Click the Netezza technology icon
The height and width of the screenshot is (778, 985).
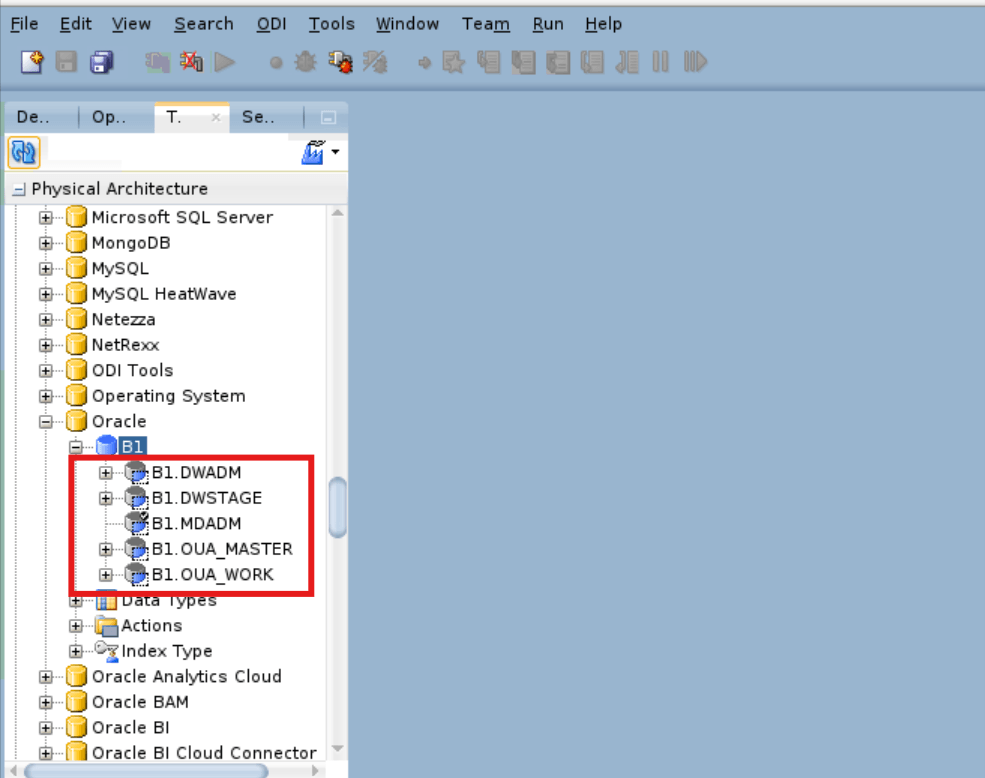[77, 319]
